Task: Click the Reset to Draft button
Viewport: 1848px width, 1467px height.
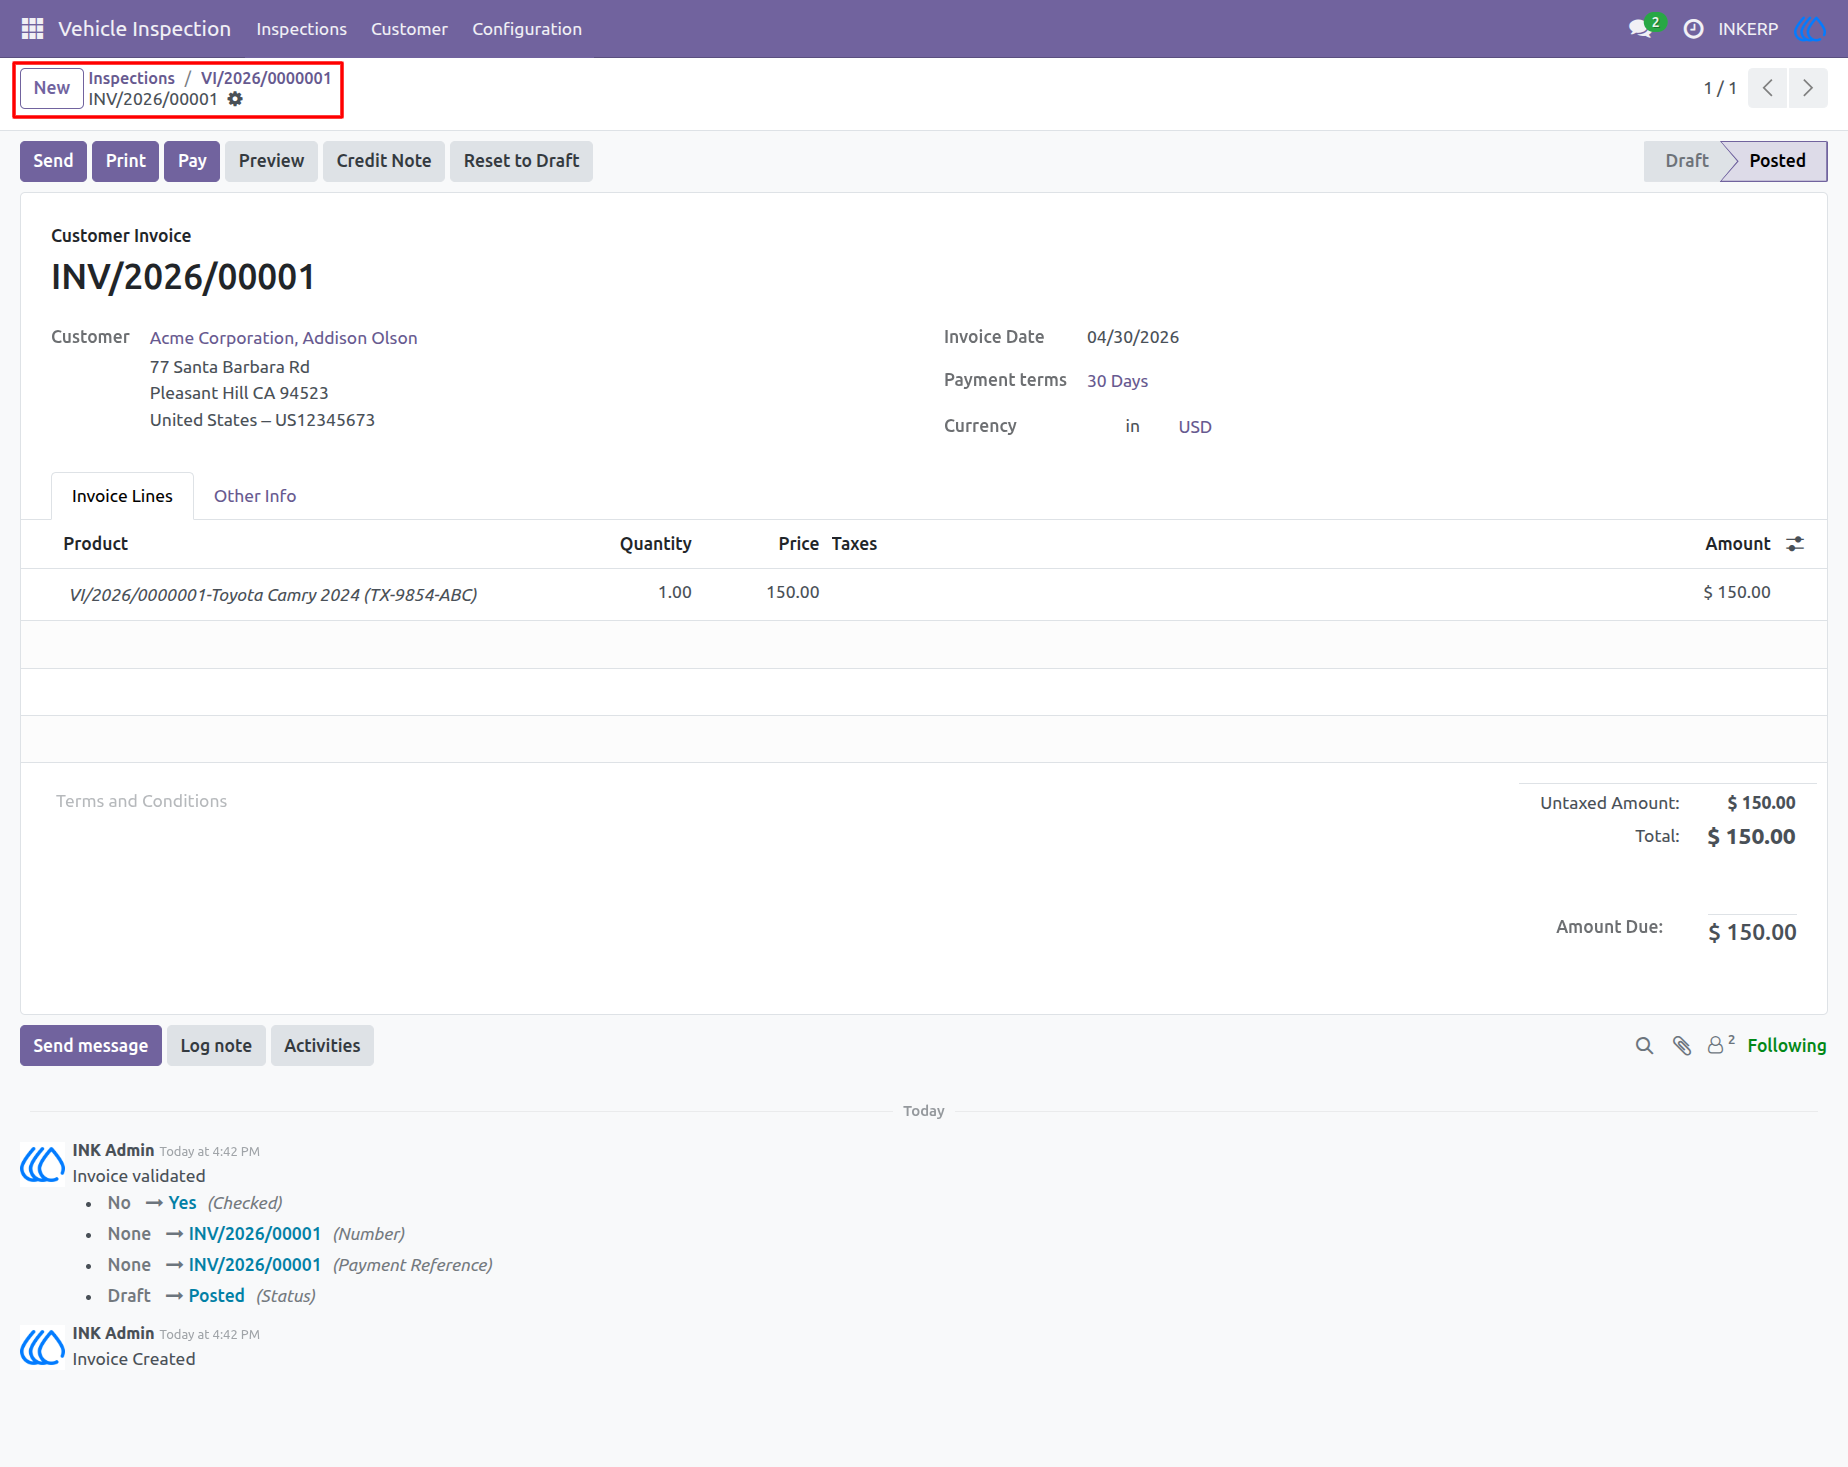Action: pyautogui.click(x=521, y=161)
